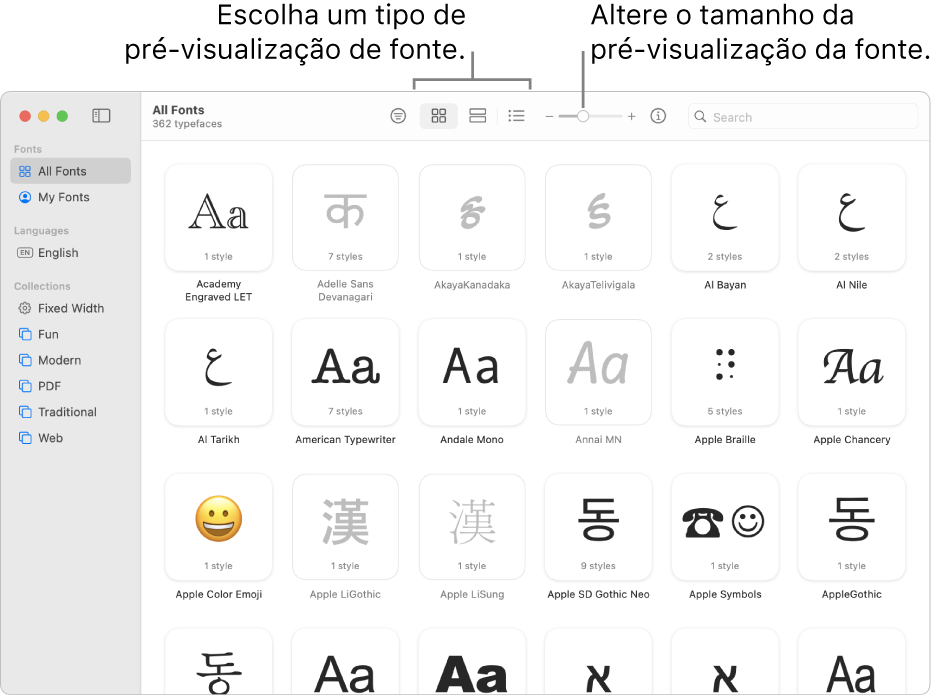
Task: Click the PDF collection icon
Action: [x=24, y=386]
